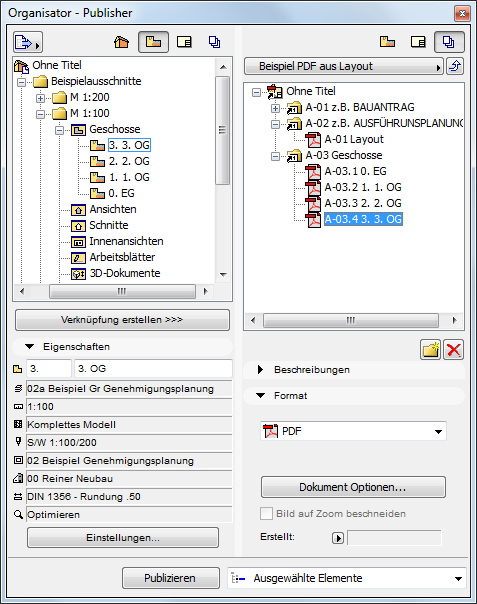This screenshot has height=604, width=477.
Task: Open Beispiel PDF aus Layout set menu
Action: (344, 66)
